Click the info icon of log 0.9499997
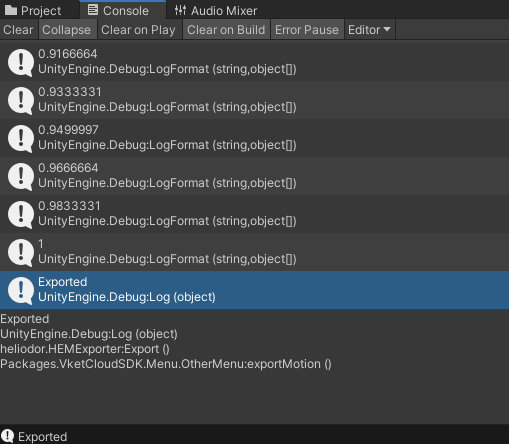 coord(21,139)
